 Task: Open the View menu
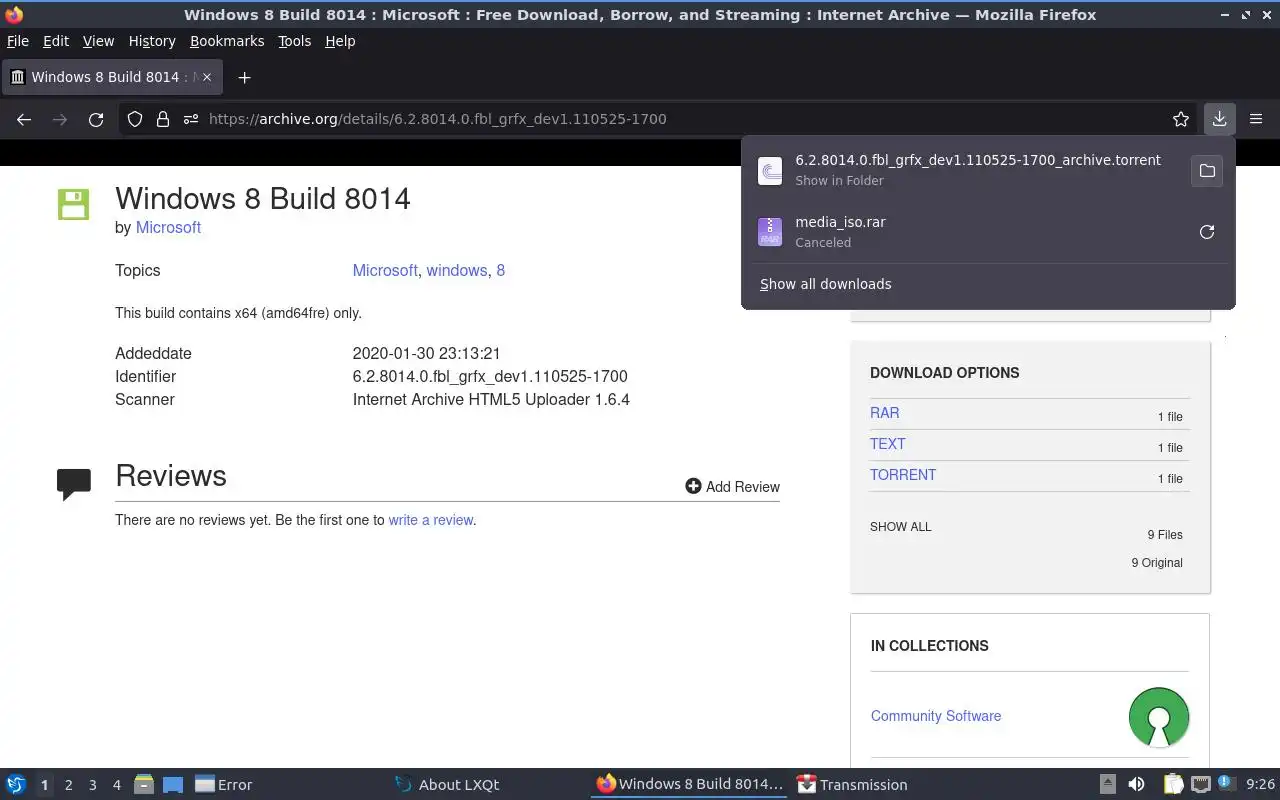coord(98,41)
